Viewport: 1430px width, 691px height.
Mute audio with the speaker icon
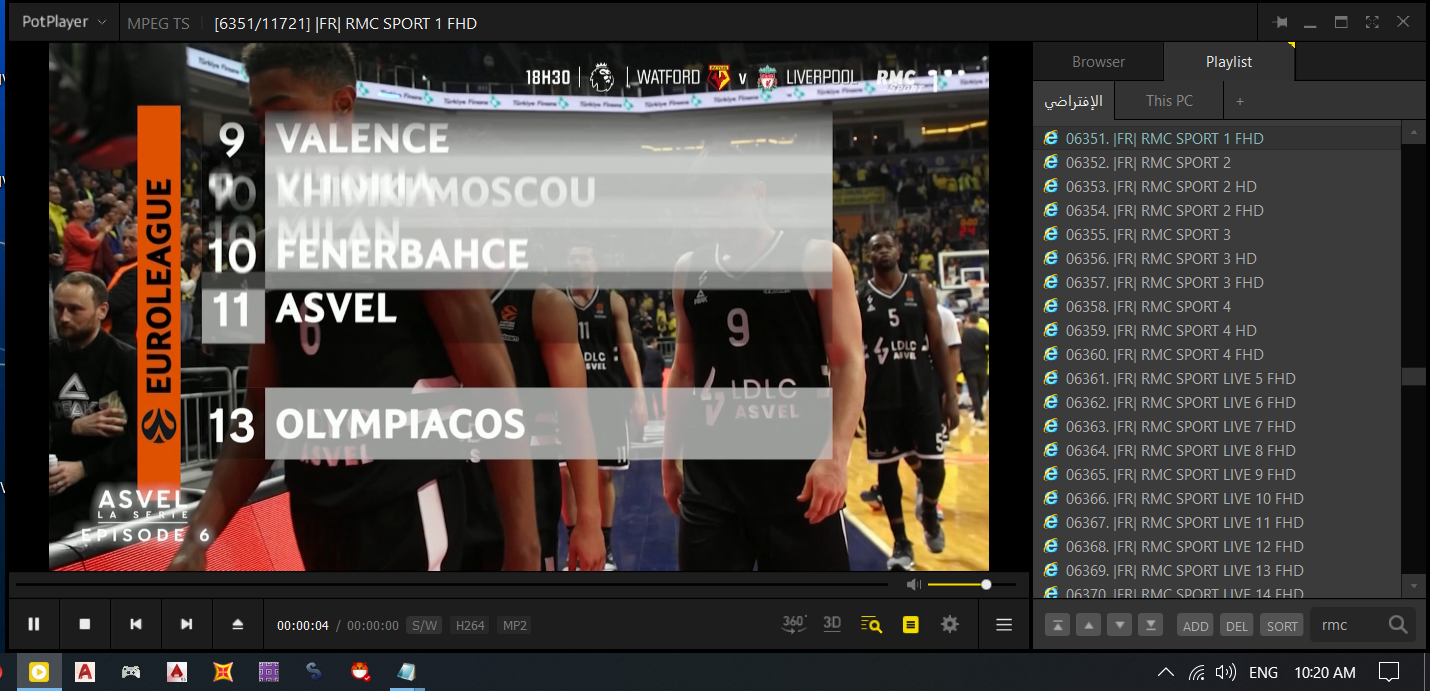(914, 584)
